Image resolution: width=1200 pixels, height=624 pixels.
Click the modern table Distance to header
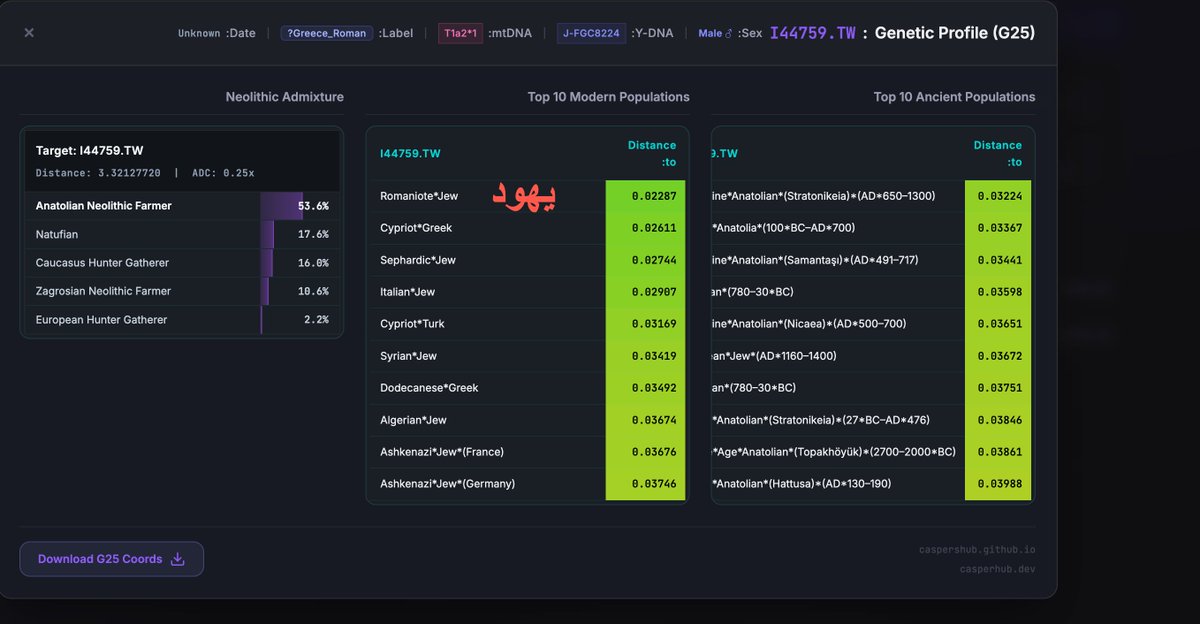pos(651,153)
